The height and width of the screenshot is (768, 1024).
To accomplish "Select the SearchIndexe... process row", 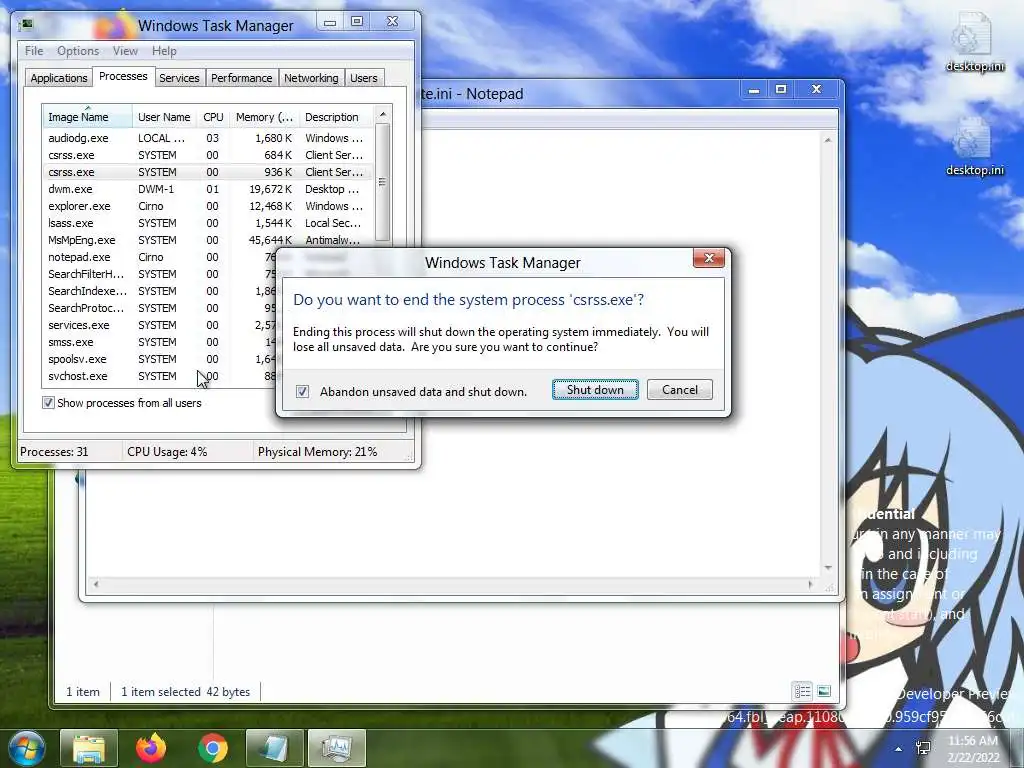I will tap(159, 291).
